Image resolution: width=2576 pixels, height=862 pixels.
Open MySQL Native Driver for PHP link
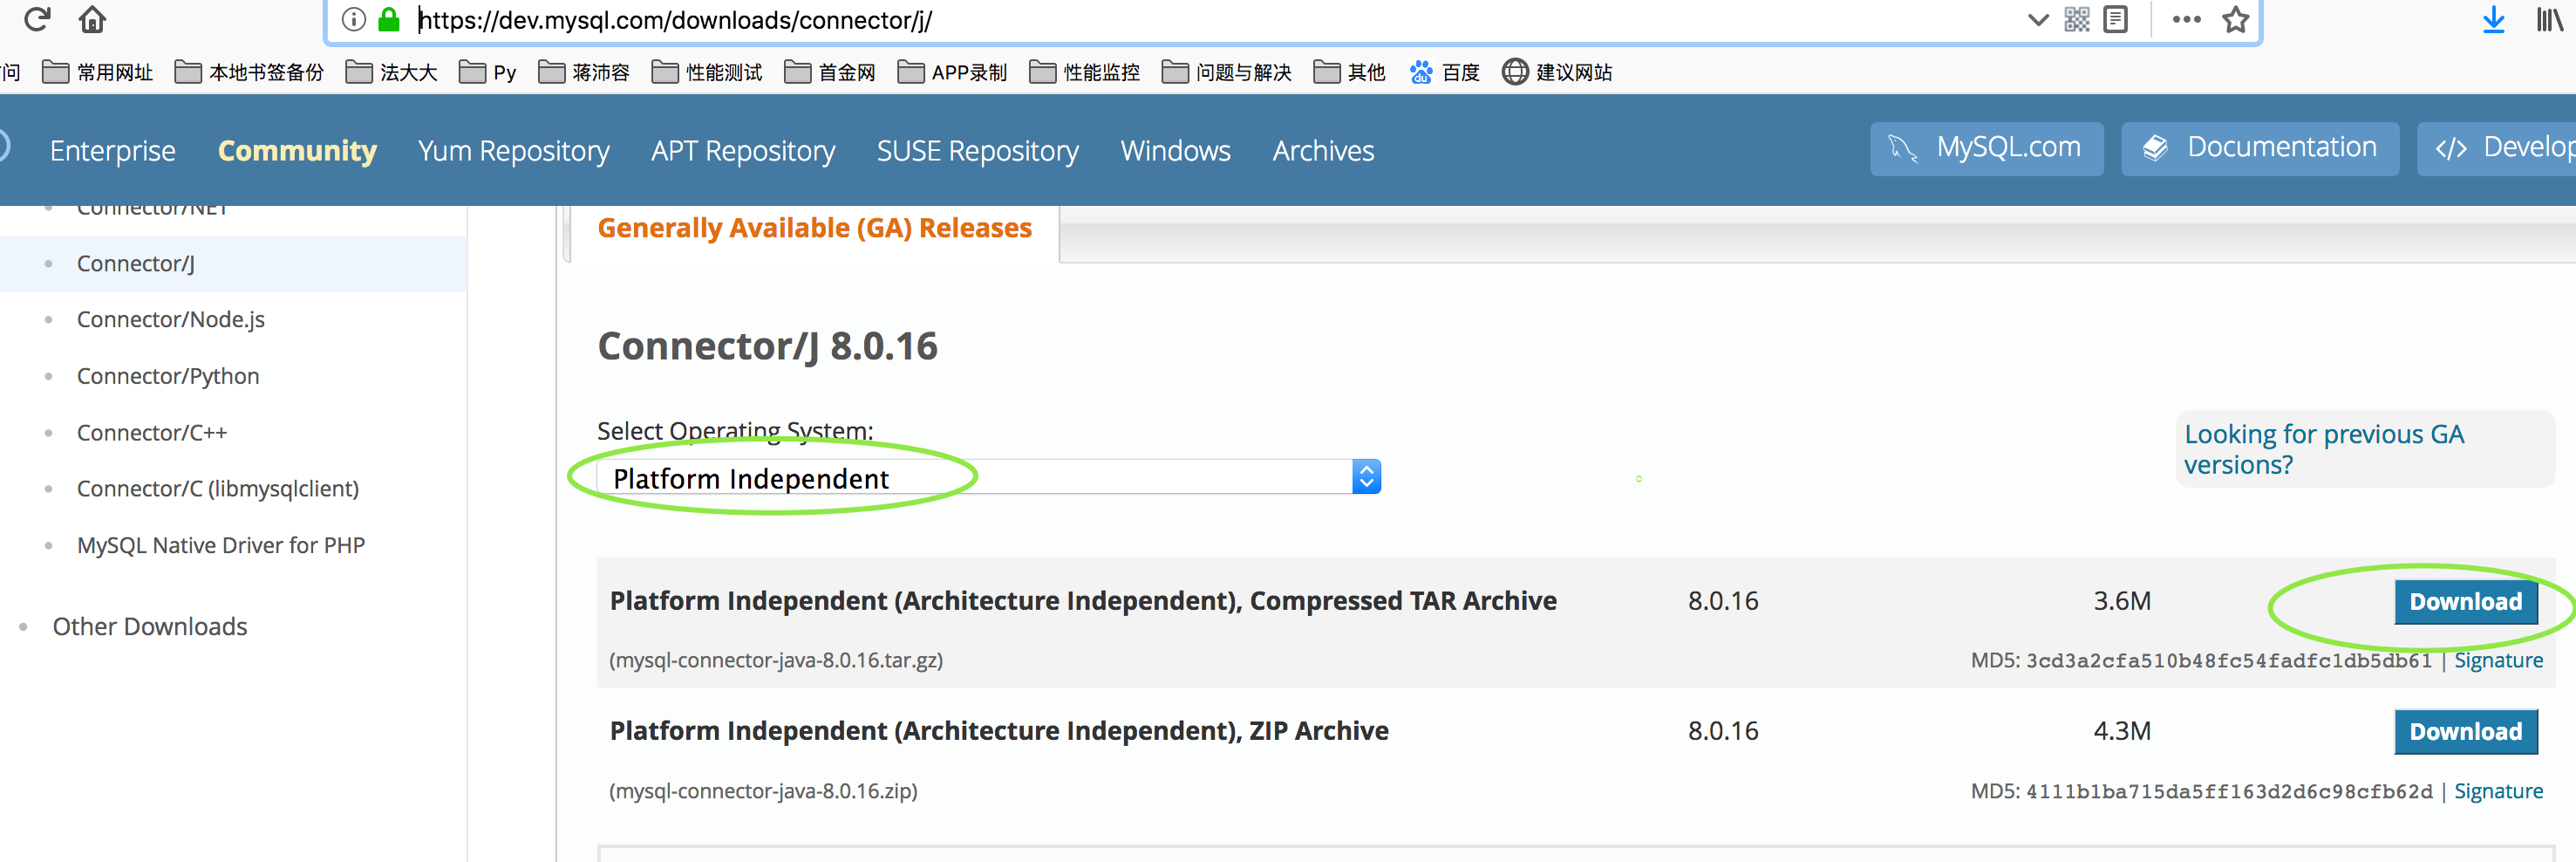pyautogui.click(x=221, y=545)
